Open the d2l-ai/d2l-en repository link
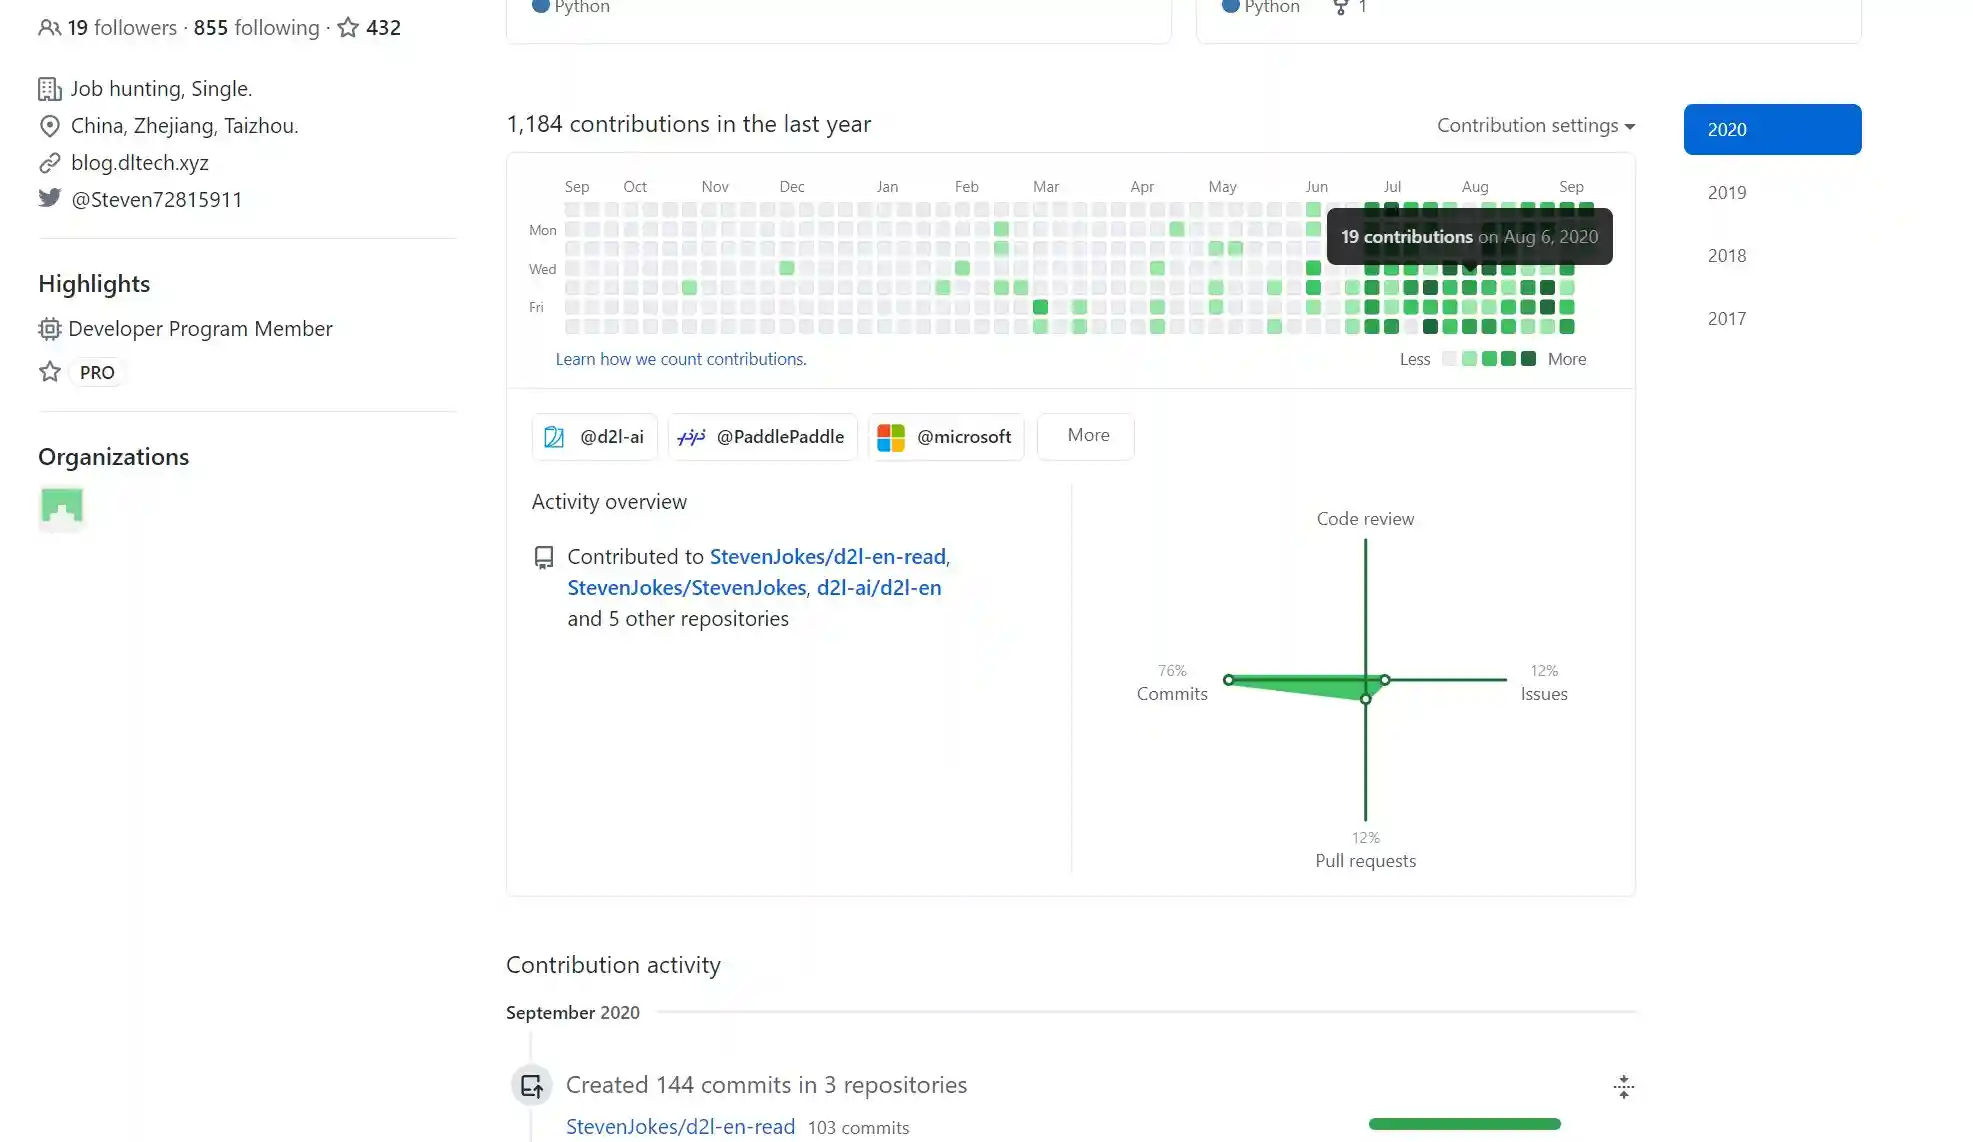This screenshot has width=1973, height=1142. [x=878, y=588]
